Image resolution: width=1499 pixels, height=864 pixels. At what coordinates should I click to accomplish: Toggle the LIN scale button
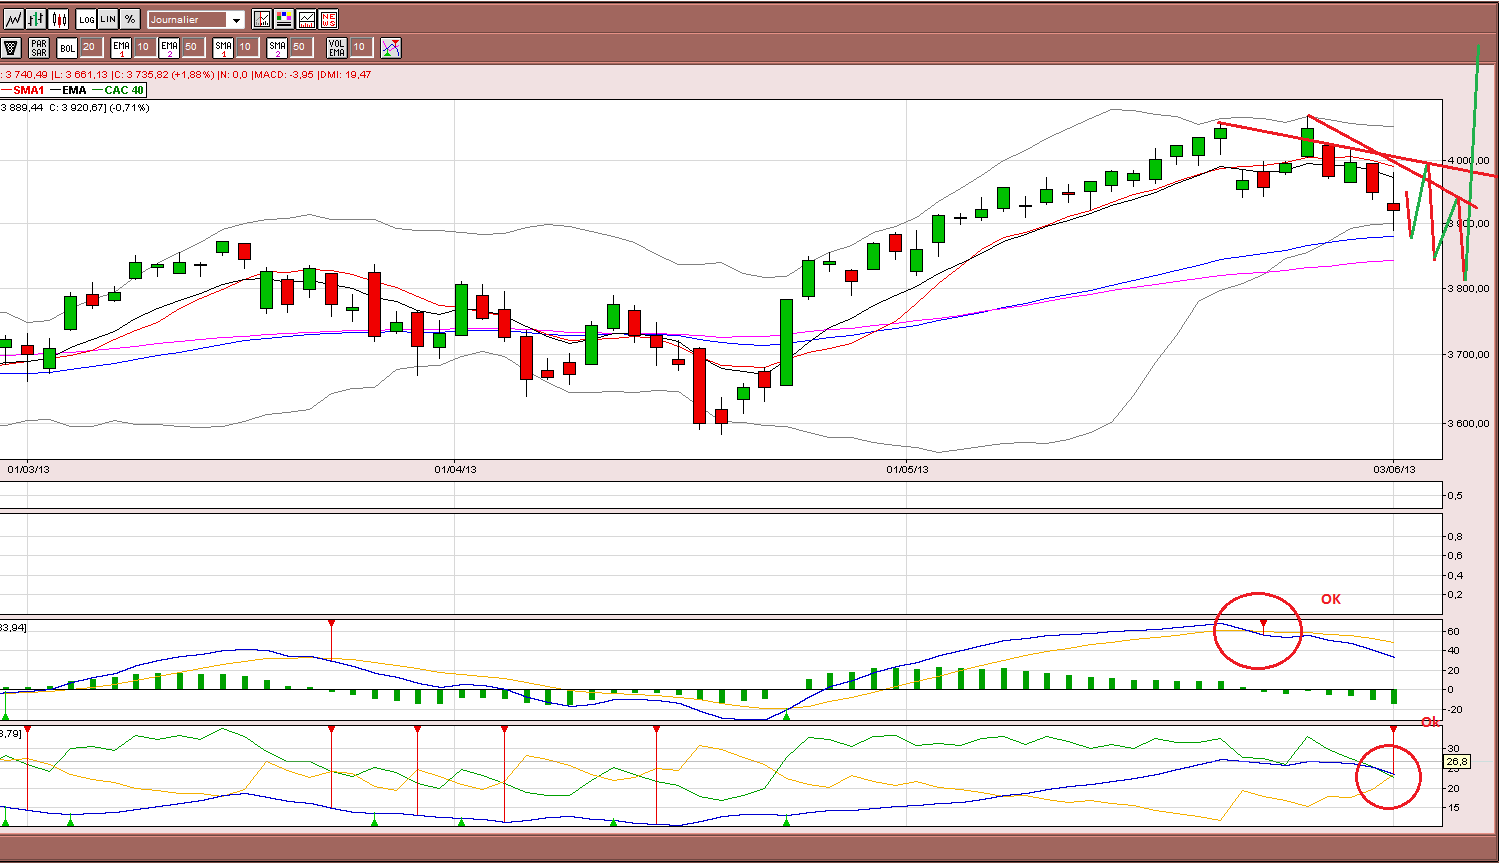[108, 19]
